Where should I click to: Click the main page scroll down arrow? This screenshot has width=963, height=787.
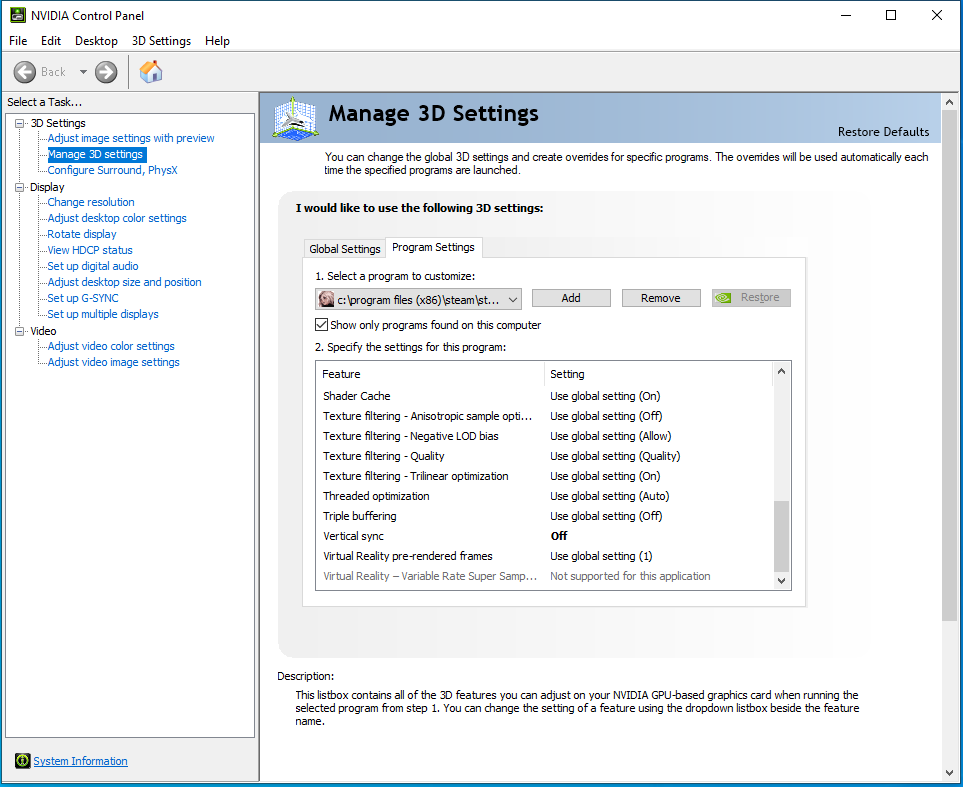pos(949,773)
